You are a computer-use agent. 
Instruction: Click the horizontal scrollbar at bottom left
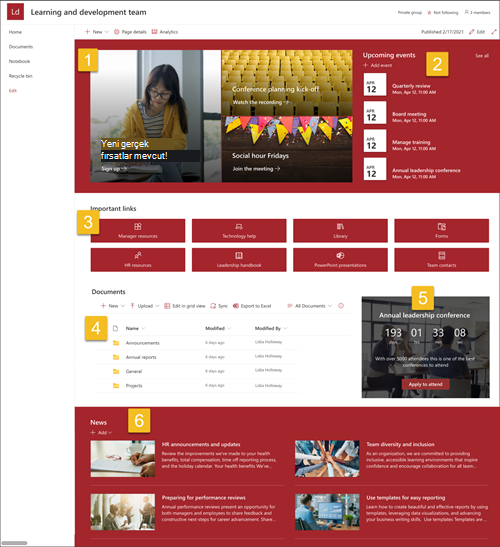pyautogui.click(x=14, y=543)
